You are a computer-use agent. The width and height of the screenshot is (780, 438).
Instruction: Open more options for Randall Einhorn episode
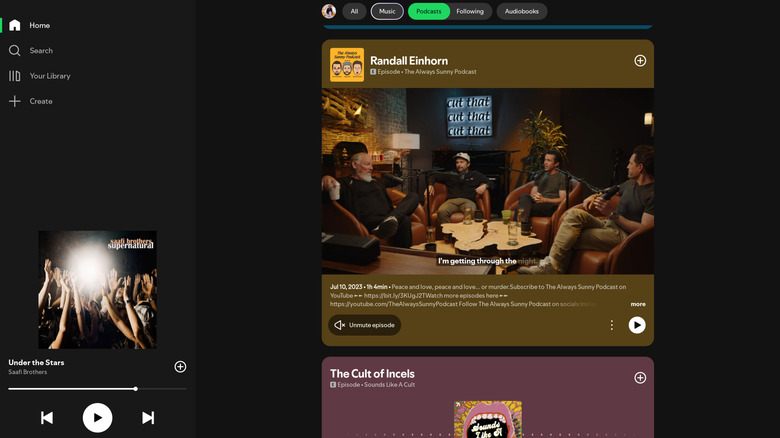(x=611, y=325)
